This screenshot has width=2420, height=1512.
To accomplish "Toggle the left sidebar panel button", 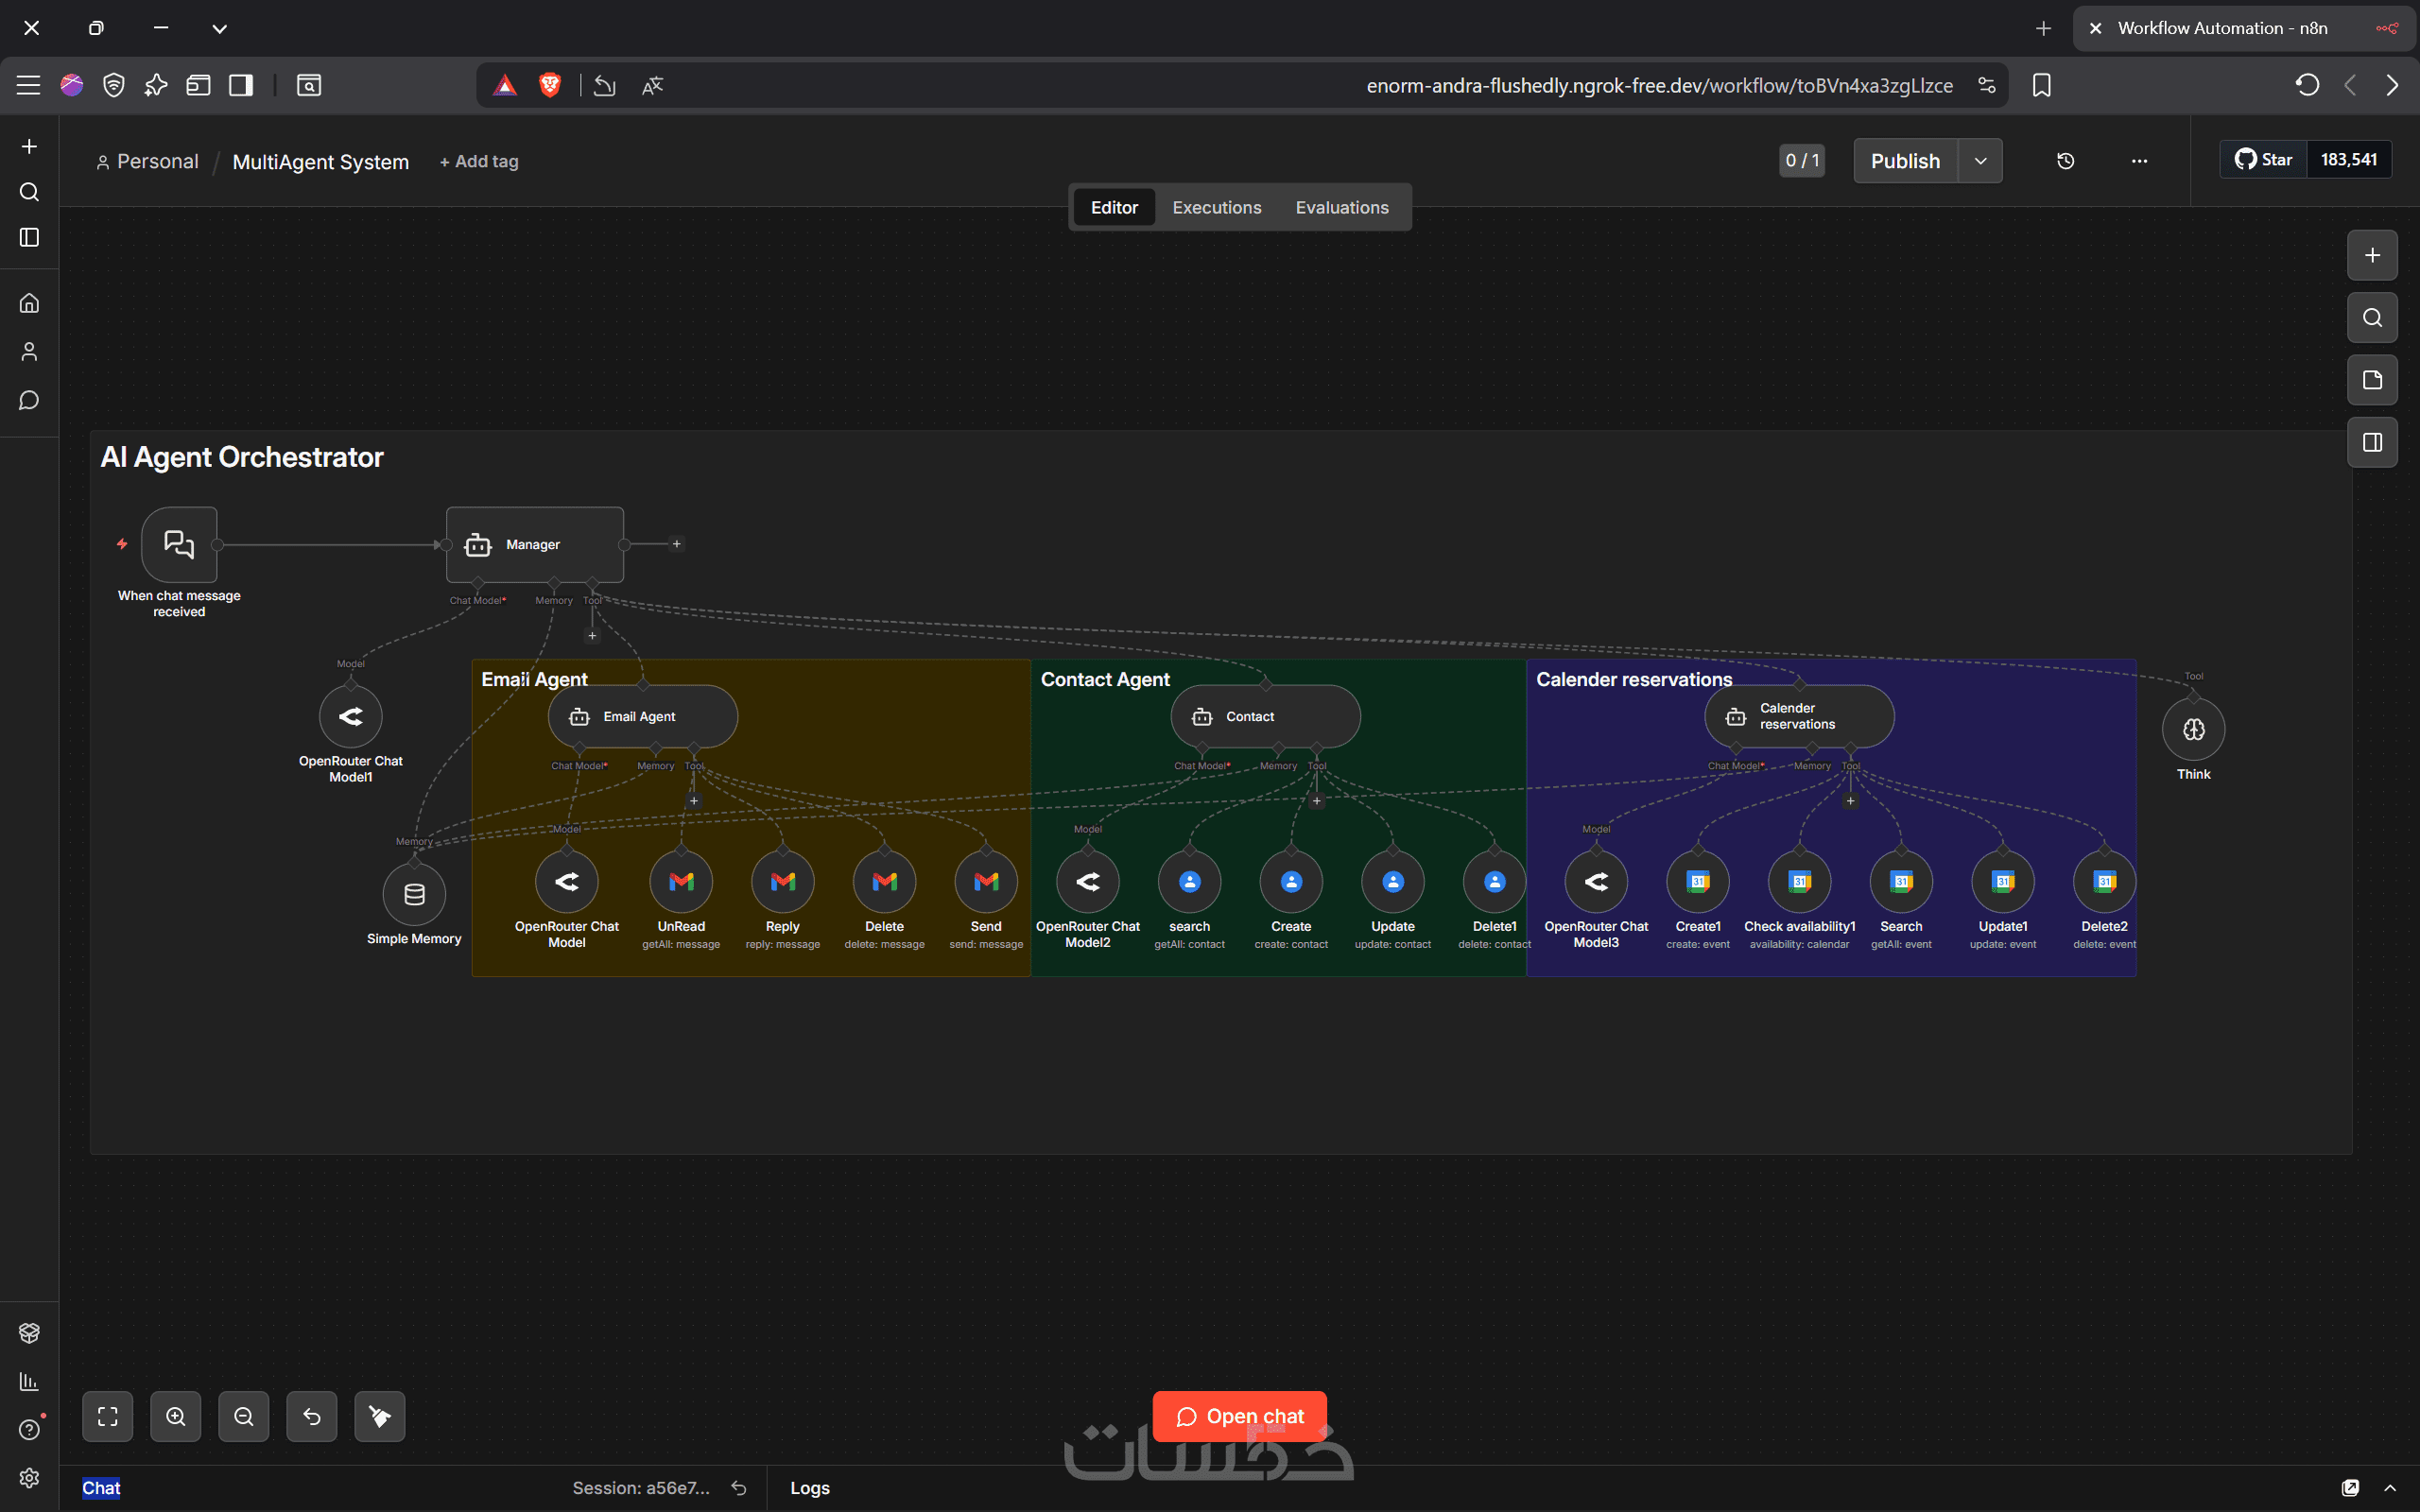I will 30,238.
